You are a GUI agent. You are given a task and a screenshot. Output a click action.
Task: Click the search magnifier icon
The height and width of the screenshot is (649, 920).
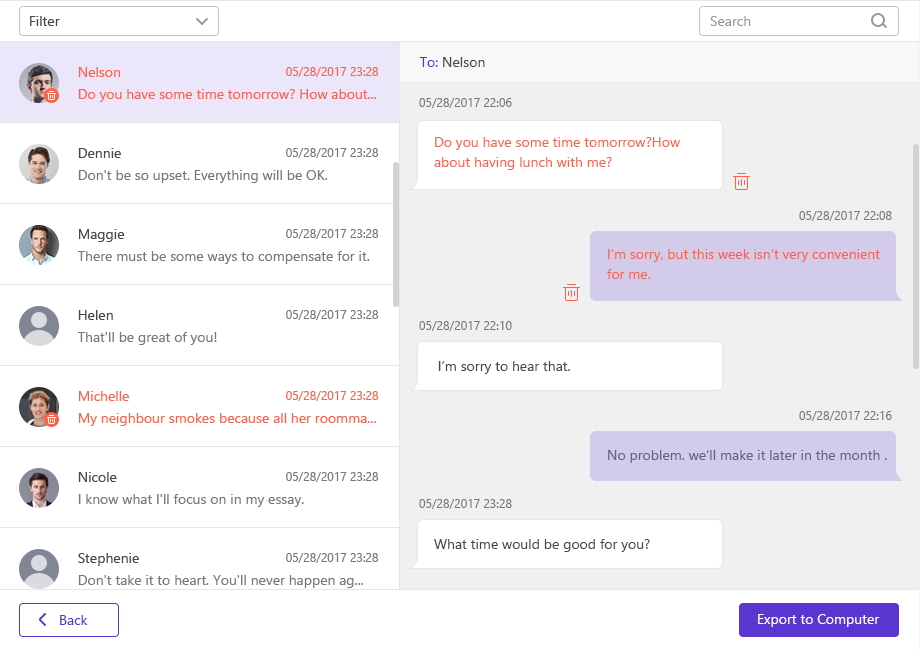879,21
